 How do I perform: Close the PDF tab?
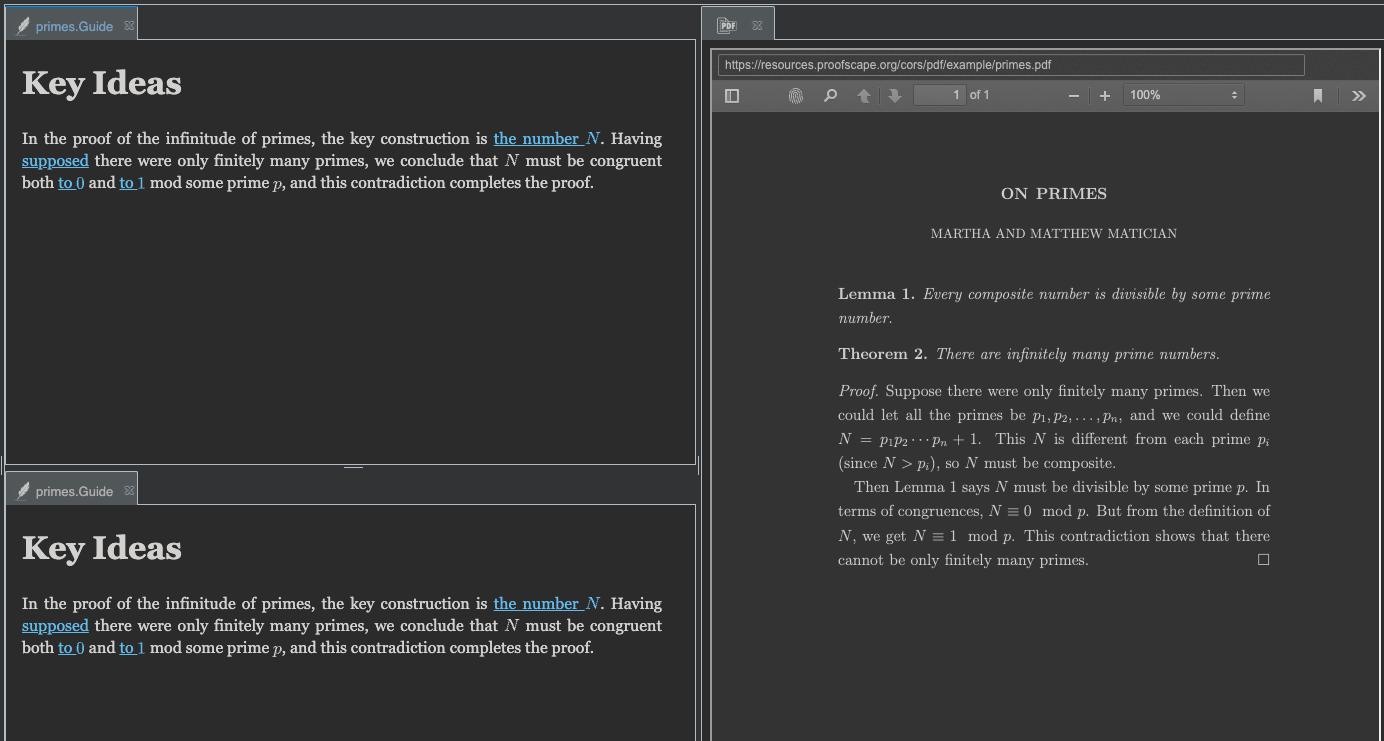(757, 26)
